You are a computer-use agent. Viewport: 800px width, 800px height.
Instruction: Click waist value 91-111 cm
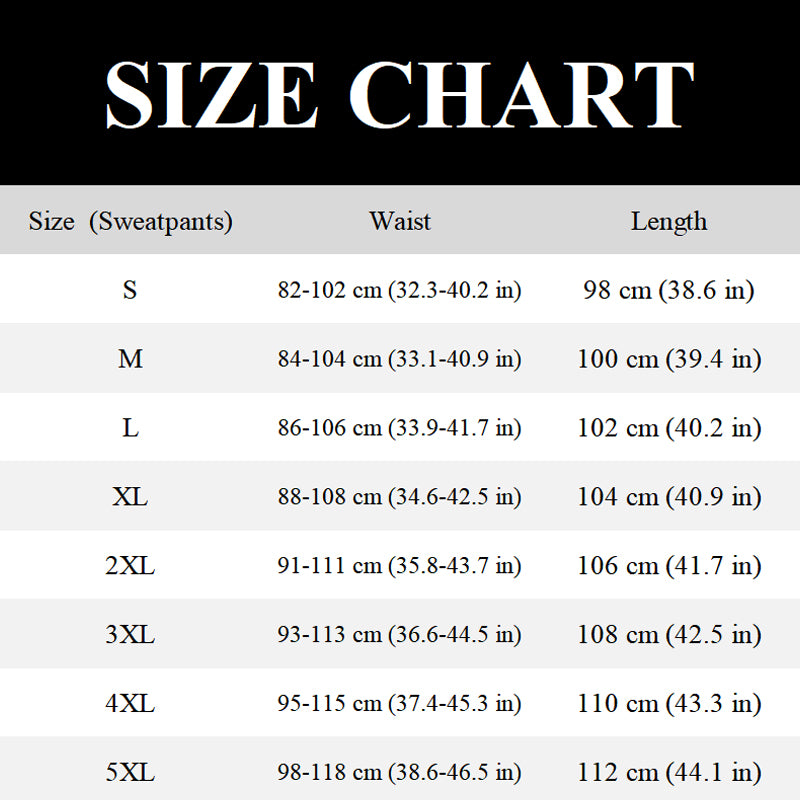[399, 567]
